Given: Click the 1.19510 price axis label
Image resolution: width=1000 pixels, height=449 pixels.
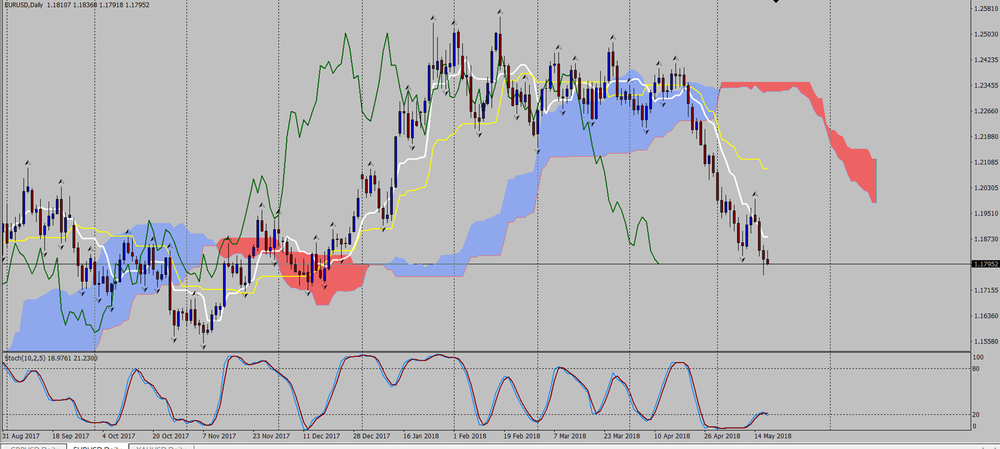Looking at the screenshot, I should 984,213.
